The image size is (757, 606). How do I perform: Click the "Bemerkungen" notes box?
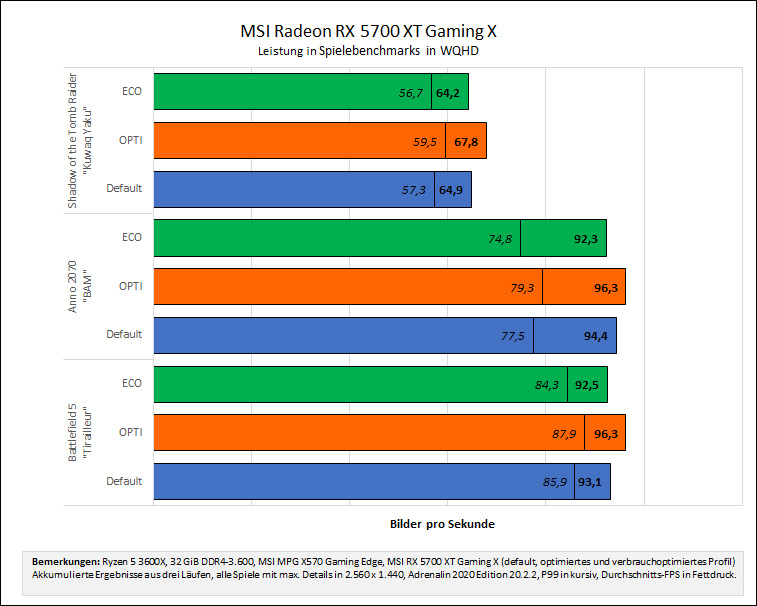click(x=383, y=572)
